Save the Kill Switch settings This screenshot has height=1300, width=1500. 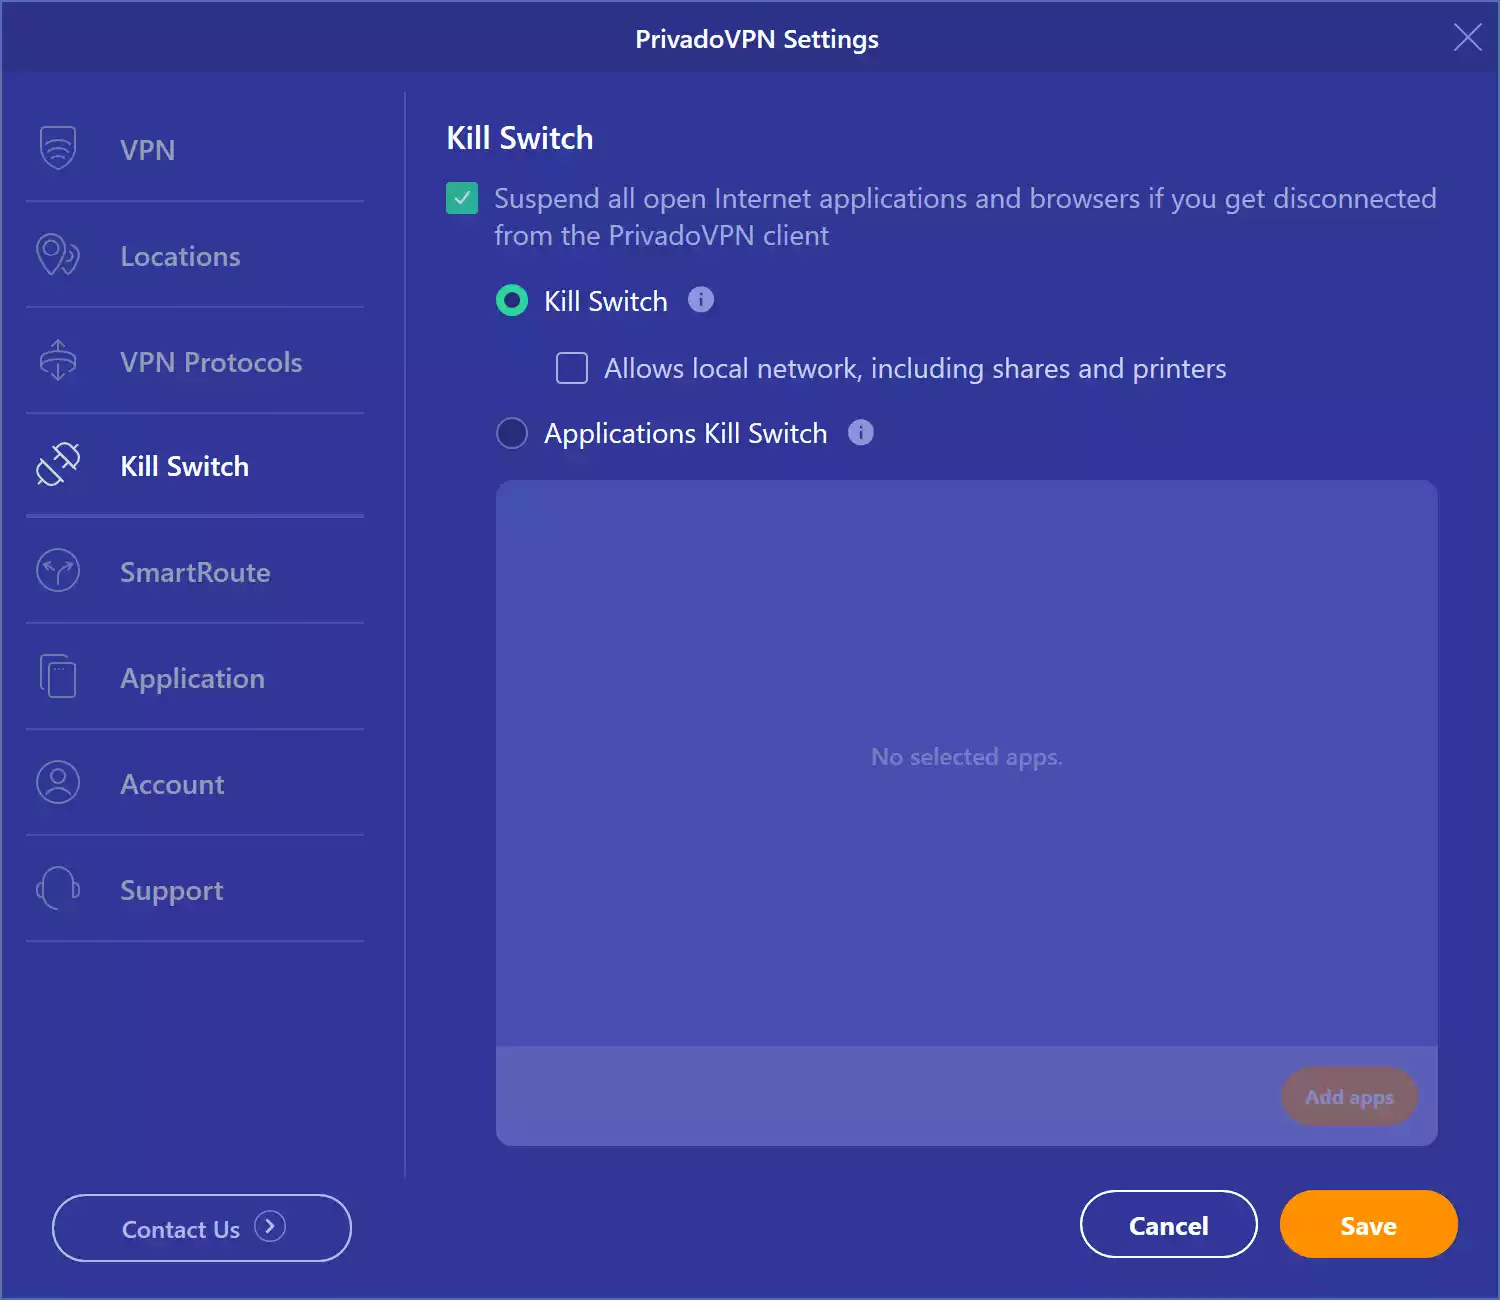(1368, 1225)
